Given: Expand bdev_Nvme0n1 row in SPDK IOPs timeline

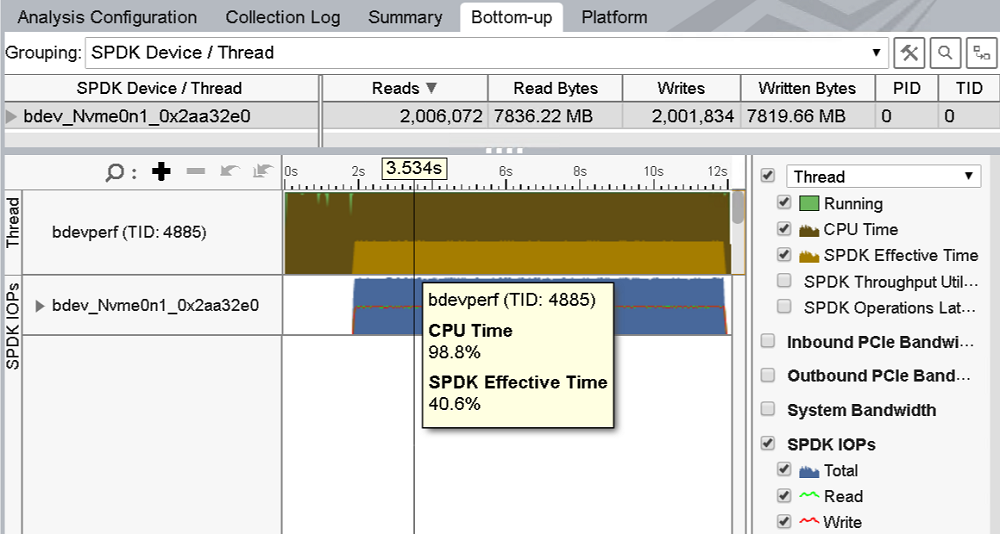Looking at the screenshot, I should [40, 305].
